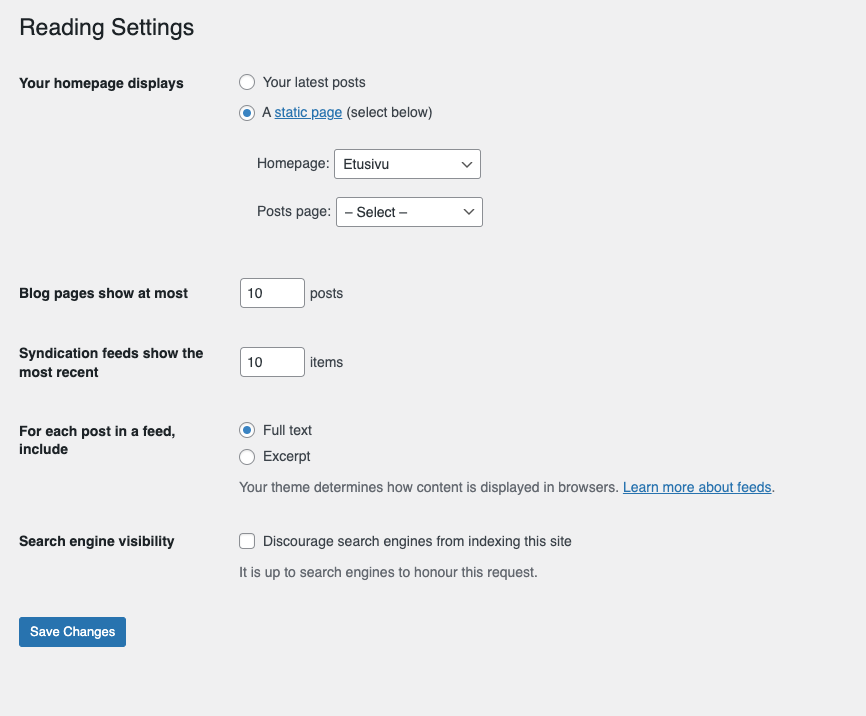Focus the Syndication feeds items number field
866x716 pixels.
coord(272,362)
